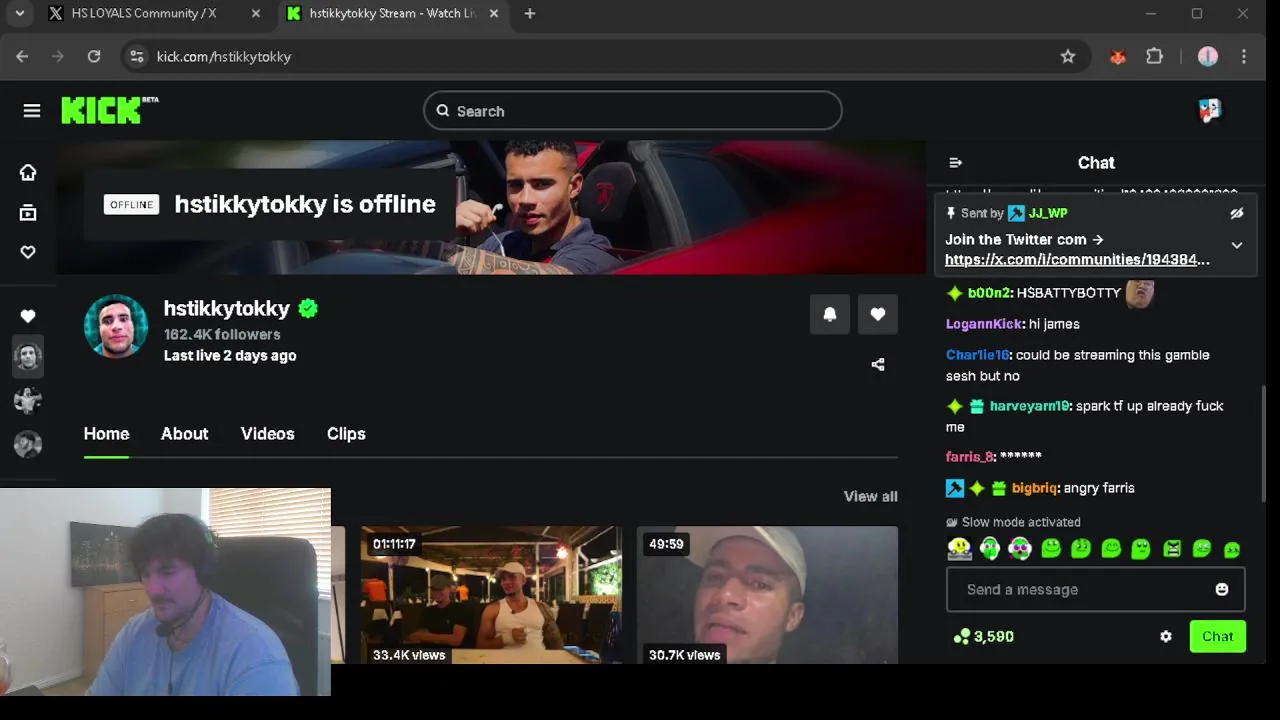Insert the last green emote in row
Viewport: 1280px width, 720px height.
[x=1232, y=549]
